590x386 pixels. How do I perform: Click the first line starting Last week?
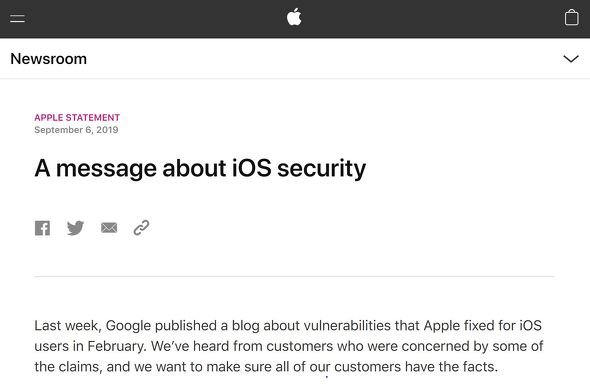(x=288, y=325)
